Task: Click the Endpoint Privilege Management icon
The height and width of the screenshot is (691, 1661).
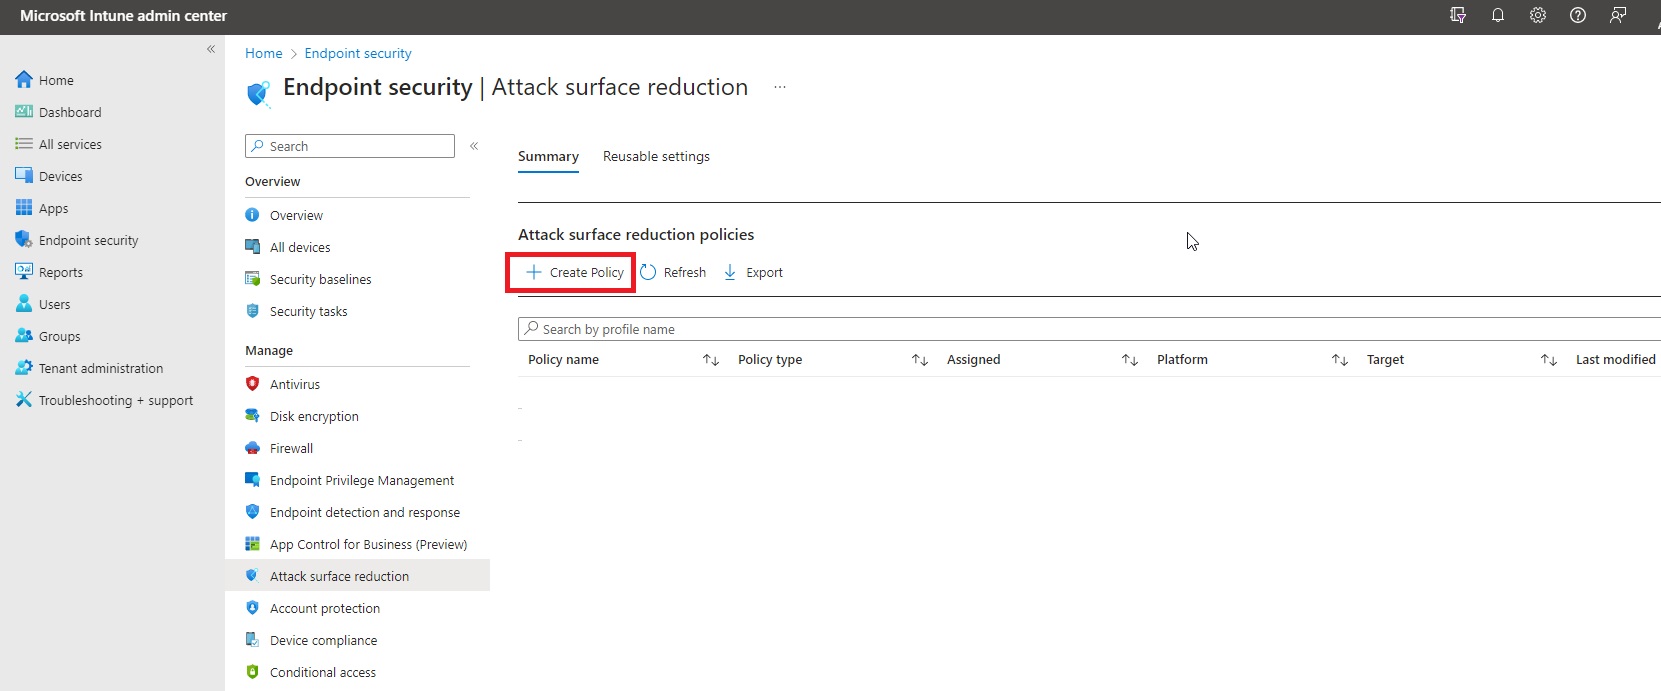Action: [253, 480]
